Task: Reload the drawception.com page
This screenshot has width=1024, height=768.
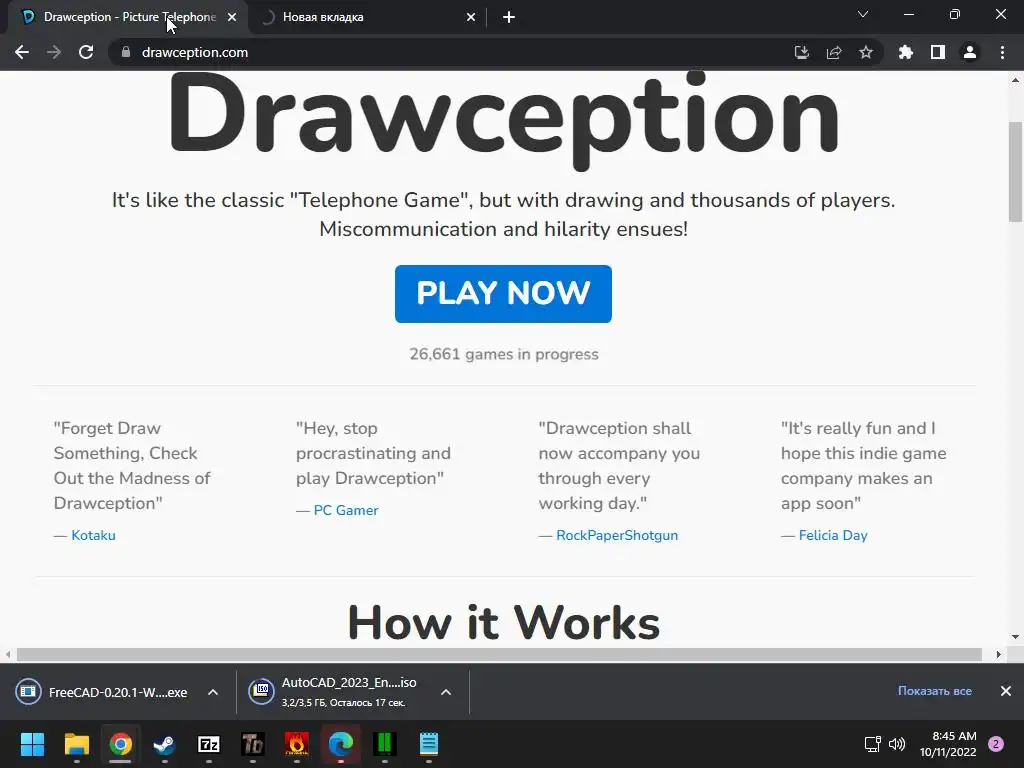Action: pyautogui.click(x=86, y=52)
